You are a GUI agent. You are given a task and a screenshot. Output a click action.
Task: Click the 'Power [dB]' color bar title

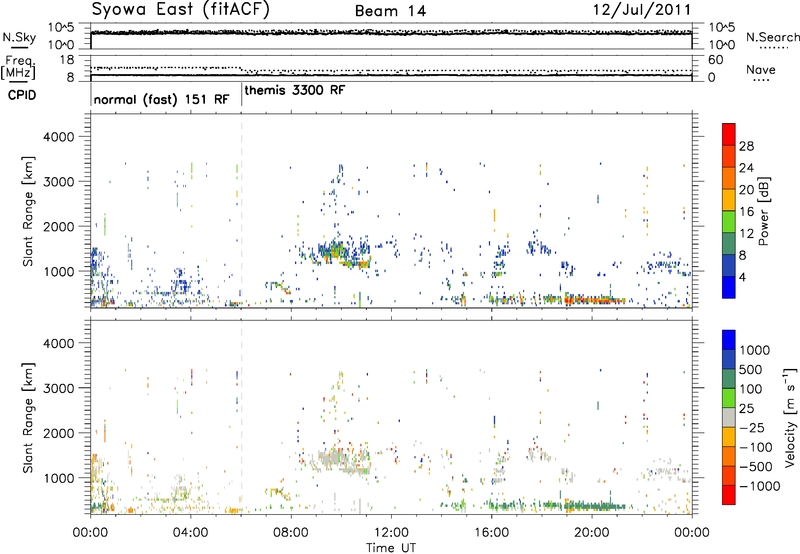764,211
